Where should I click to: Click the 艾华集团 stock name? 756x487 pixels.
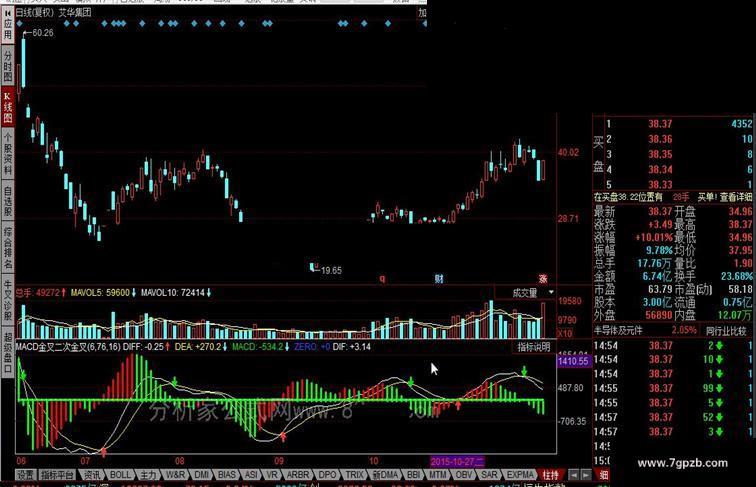tap(75, 13)
